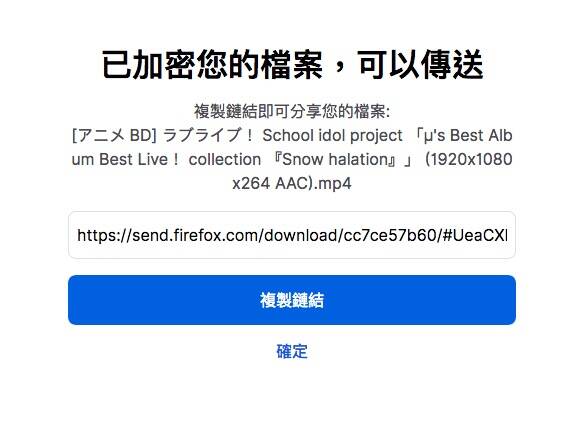571x426 pixels.
Task: Click the 『Snow halation』 filename text
Action: (x=335, y=159)
